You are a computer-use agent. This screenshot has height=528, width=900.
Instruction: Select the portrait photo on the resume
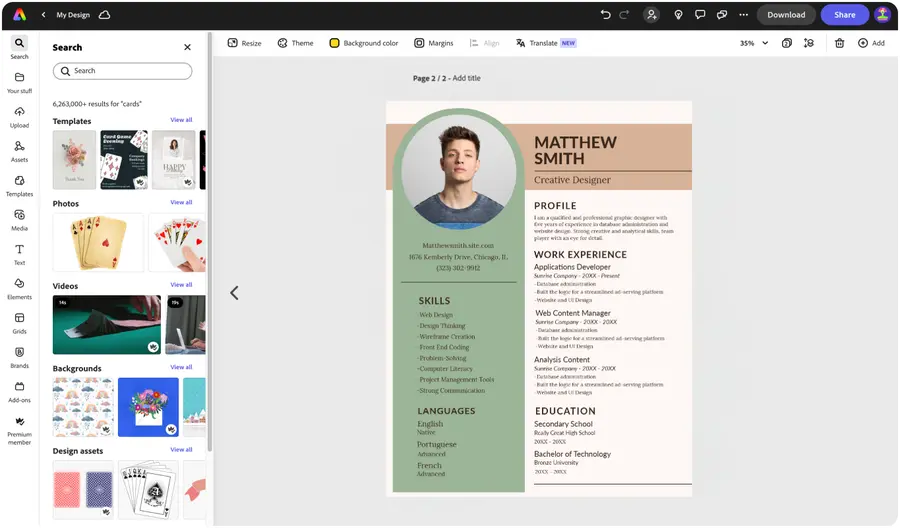[458, 172]
